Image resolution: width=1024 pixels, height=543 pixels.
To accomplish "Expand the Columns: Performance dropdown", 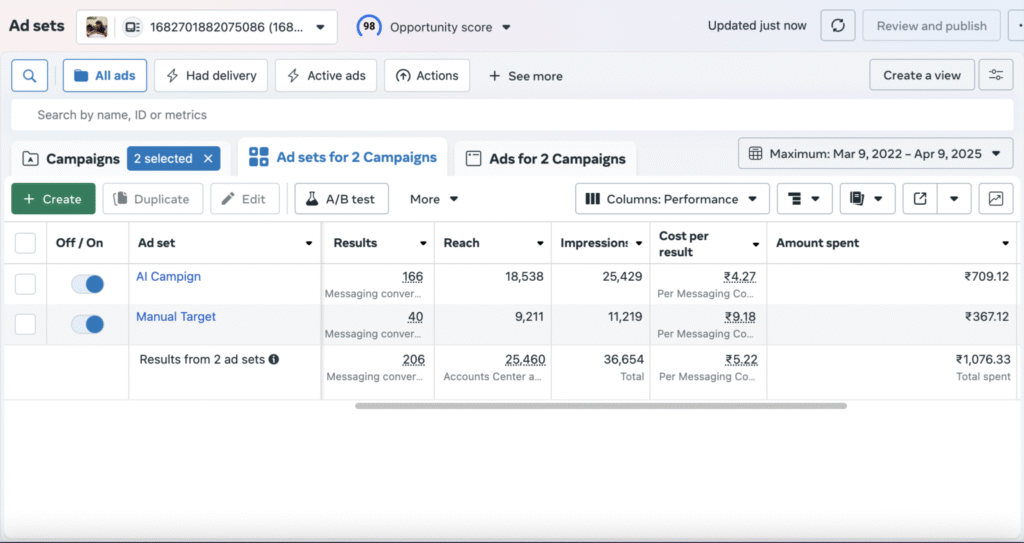I will [x=672, y=199].
